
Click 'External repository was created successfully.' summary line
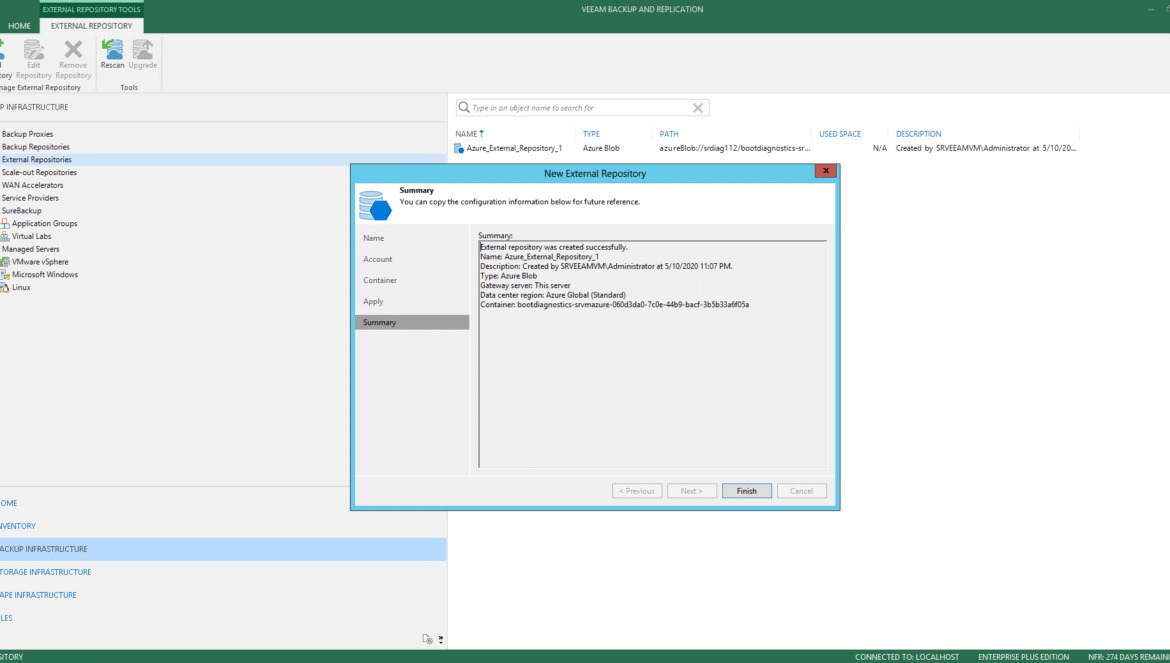[554, 247]
